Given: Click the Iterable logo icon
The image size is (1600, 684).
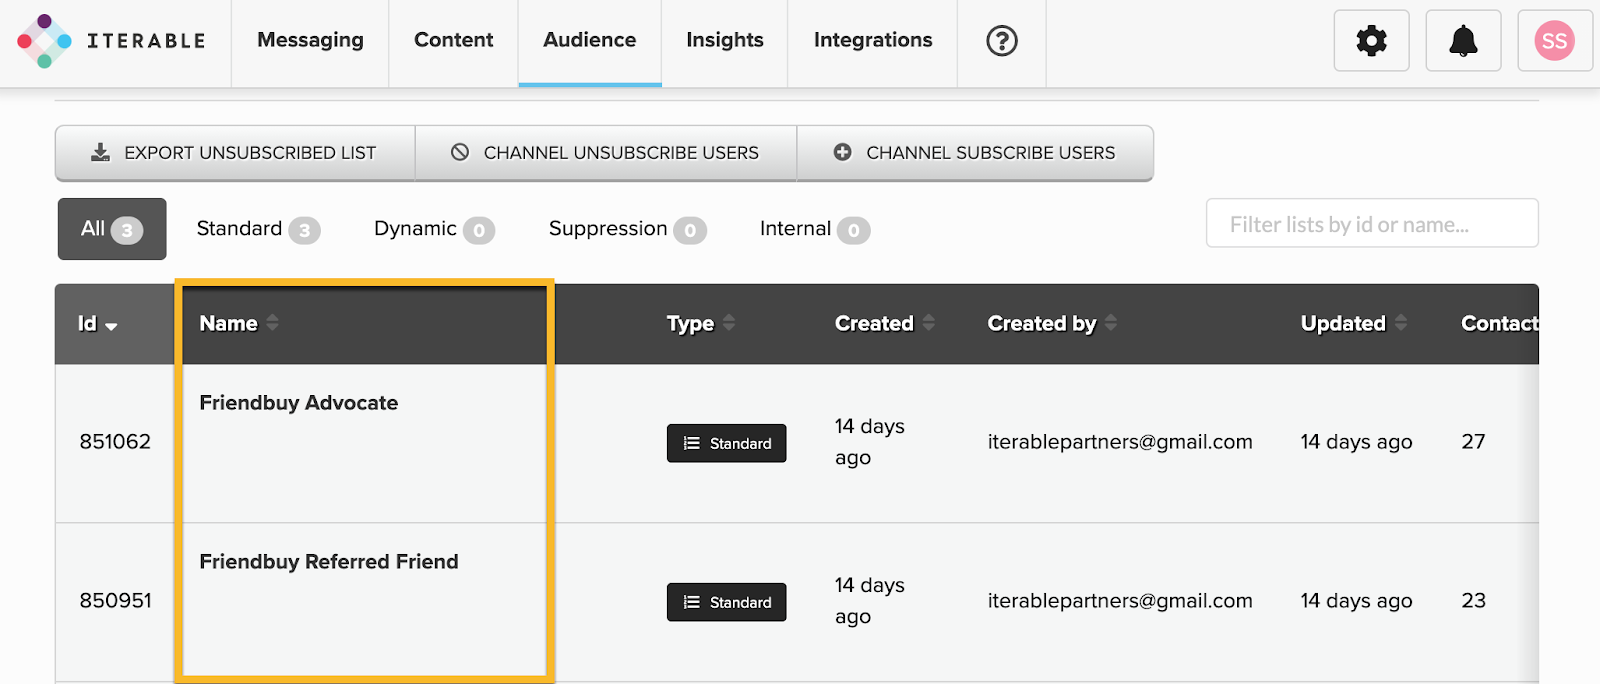Looking at the screenshot, I should pyautogui.click(x=44, y=41).
